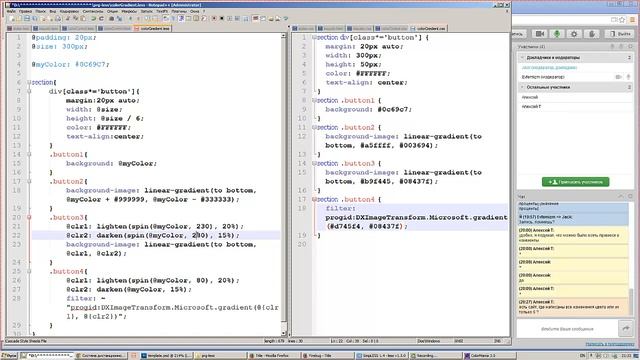The width and height of the screenshot is (640, 360).
Task: Collapse the 'Остальные участники' participants group
Action: [x=522, y=87]
